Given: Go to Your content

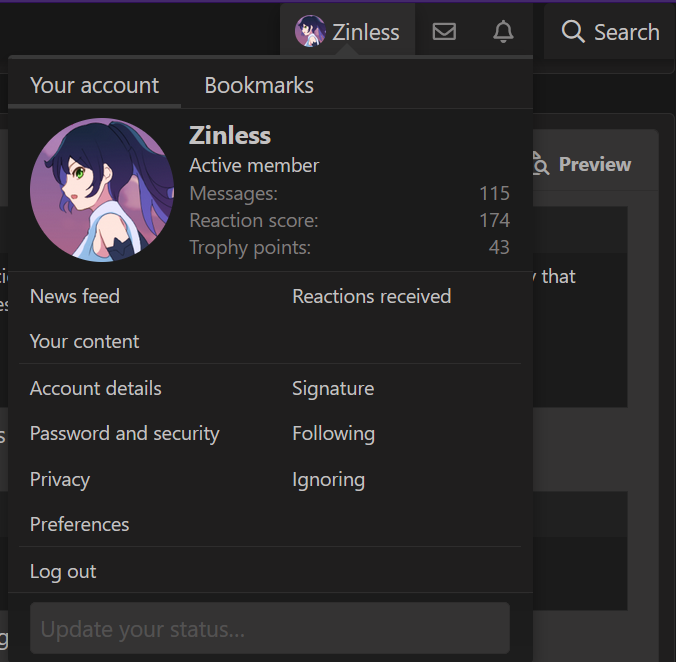Looking at the screenshot, I should coord(85,341).
